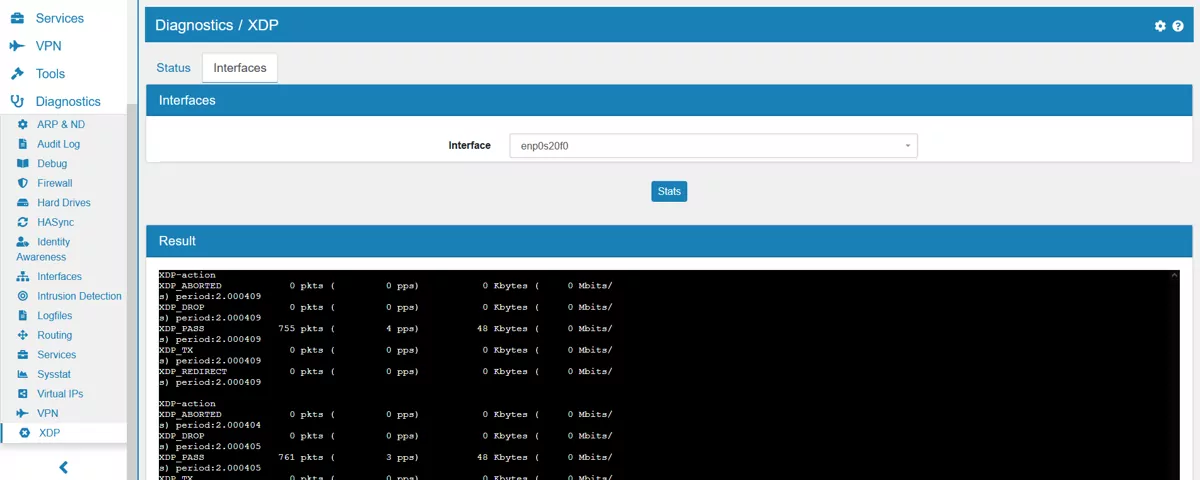This screenshot has height=480, width=1200.
Task: Open Firewall diagnostics link
Action: (55, 183)
